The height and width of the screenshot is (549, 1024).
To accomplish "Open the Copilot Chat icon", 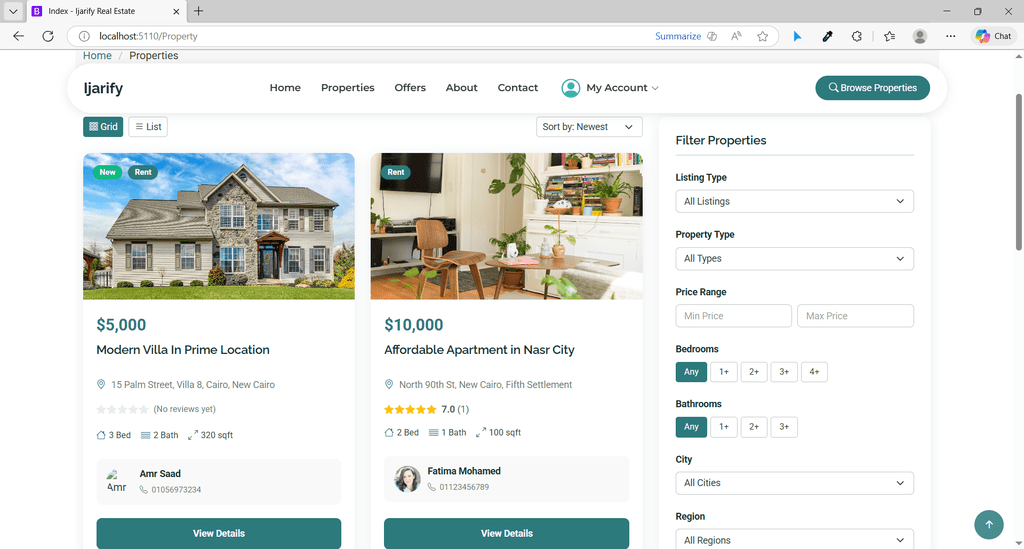I will pos(993,37).
